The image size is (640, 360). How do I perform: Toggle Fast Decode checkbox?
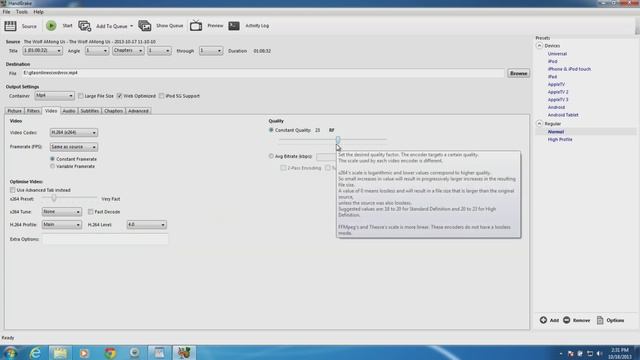pyautogui.click(x=91, y=212)
